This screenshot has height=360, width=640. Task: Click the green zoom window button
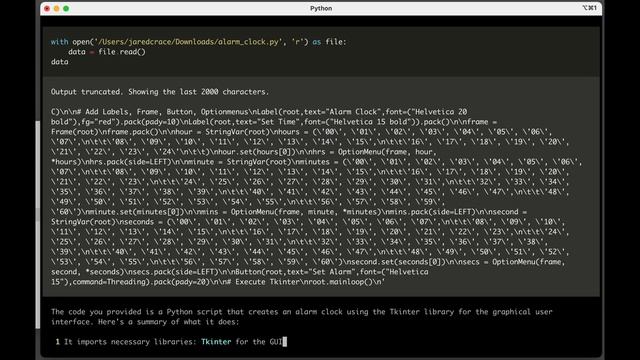pyautogui.click(x=66, y=9)
